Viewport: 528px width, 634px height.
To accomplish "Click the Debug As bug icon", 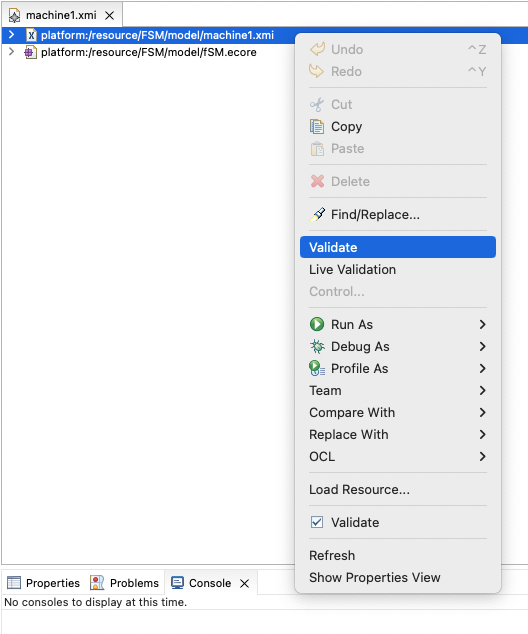I will pyautogui.click(x=317, y=347).
